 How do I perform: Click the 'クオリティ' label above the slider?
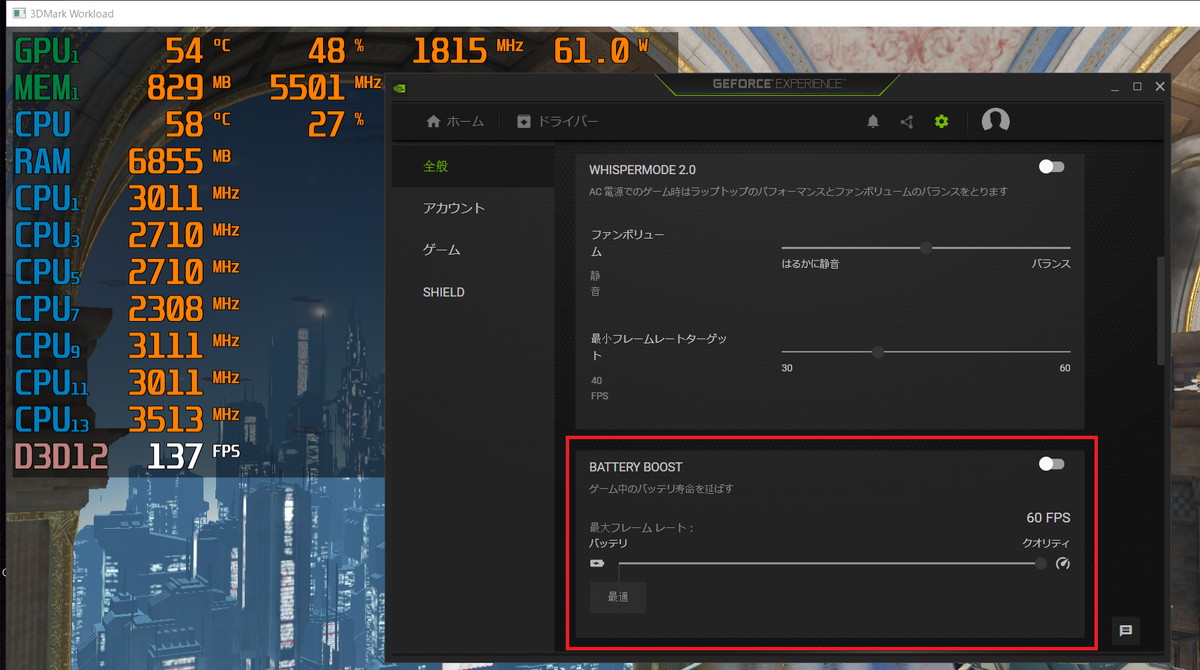pyautogui.click(x=1046, y=543)
